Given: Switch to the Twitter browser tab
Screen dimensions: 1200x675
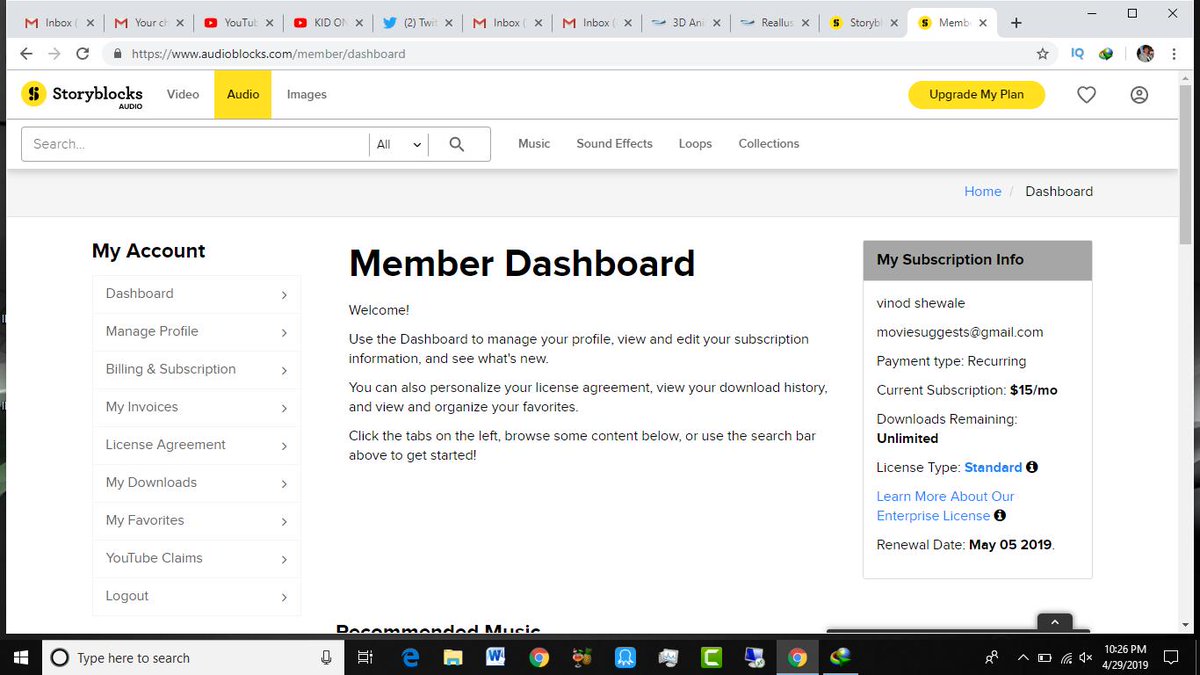Looking at the screenshot, I should [x=417, y=23].
